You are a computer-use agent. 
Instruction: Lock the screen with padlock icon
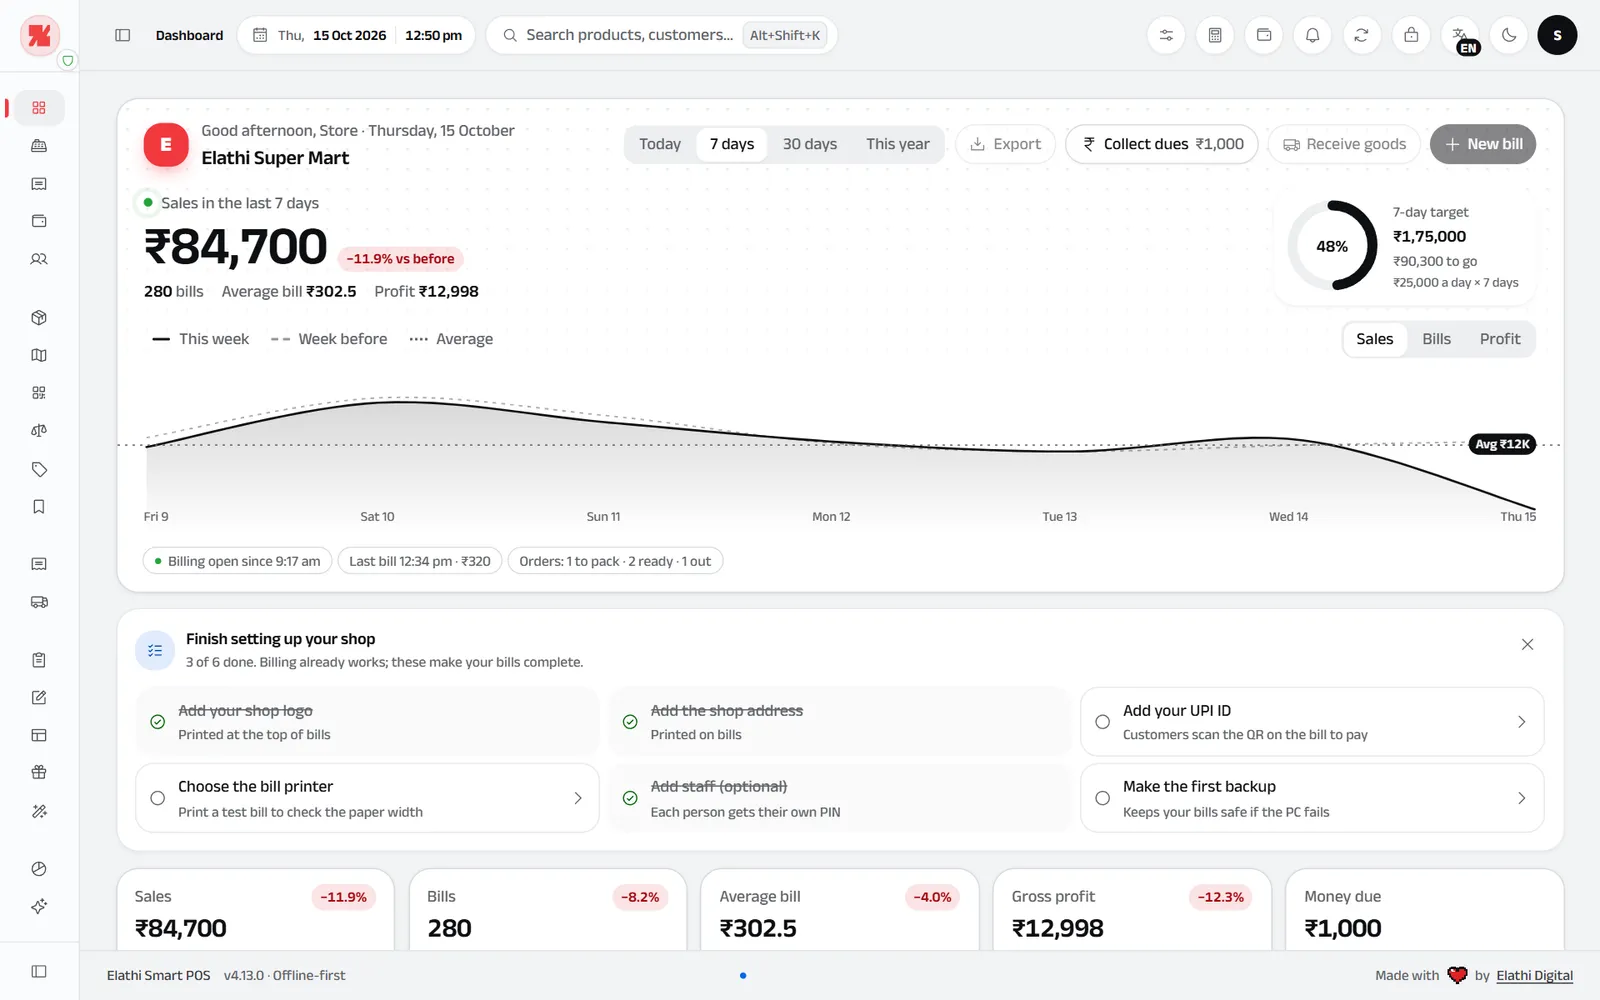click(1411, 35)
